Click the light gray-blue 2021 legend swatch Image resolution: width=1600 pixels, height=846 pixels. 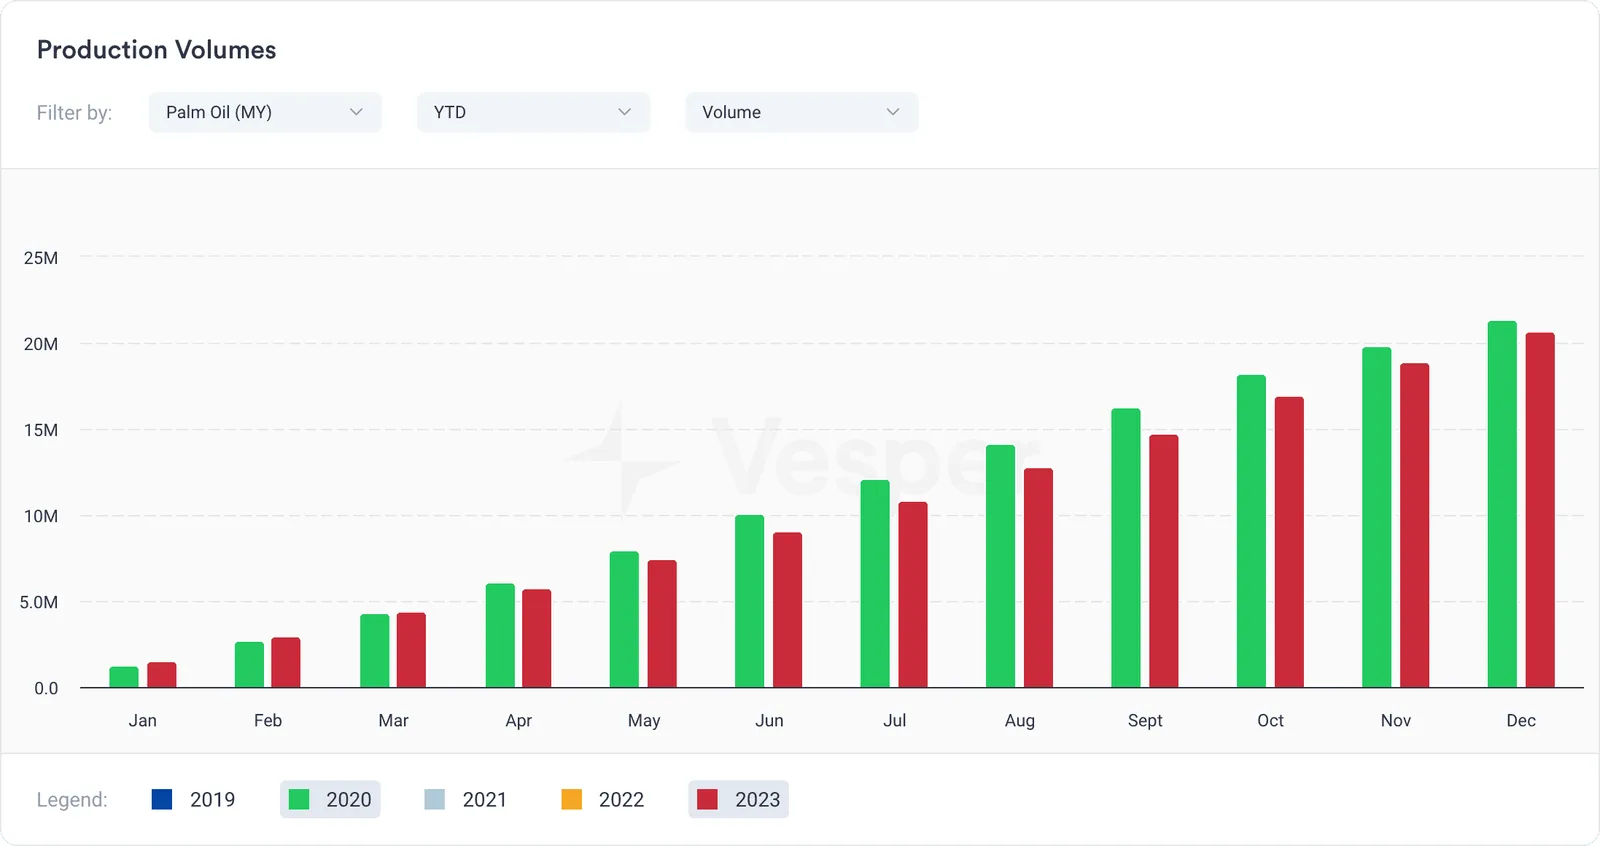point(435,799)
